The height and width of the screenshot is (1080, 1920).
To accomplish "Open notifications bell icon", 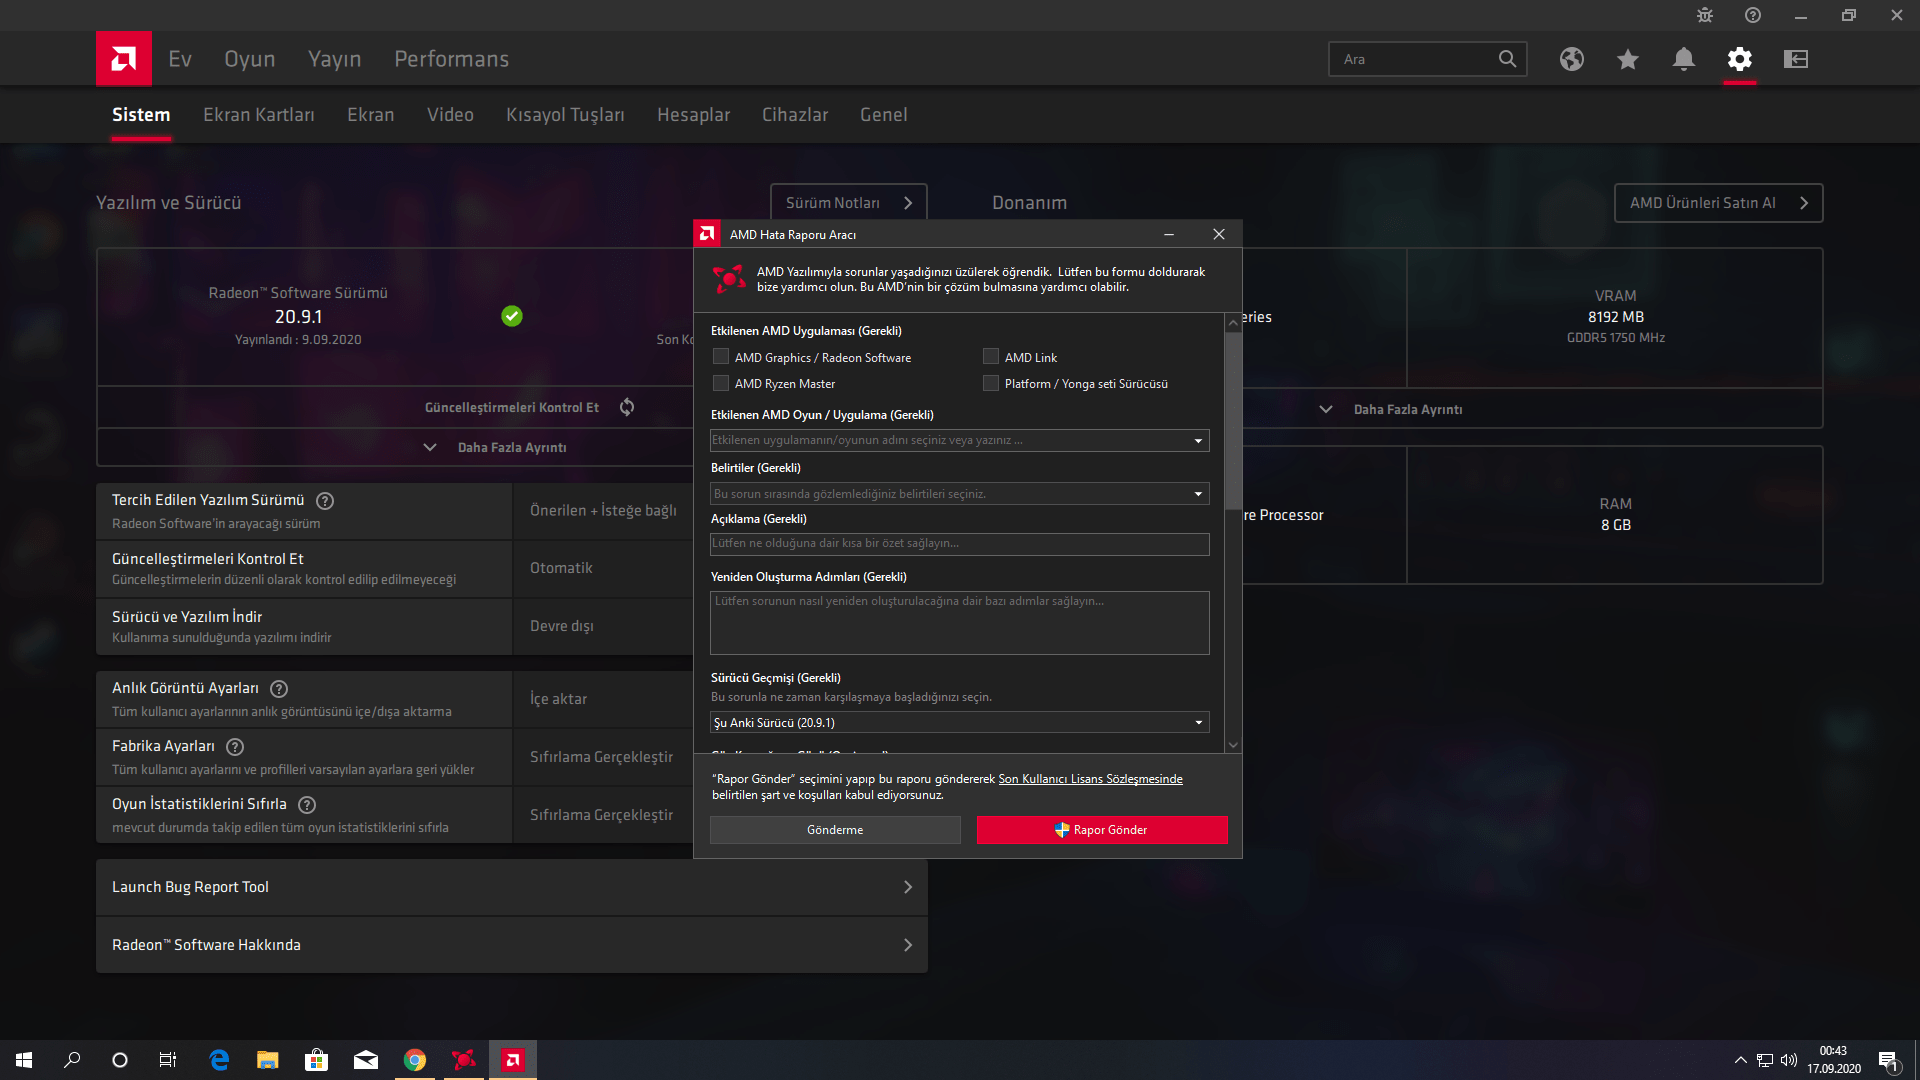I will tap(1683, 59).
